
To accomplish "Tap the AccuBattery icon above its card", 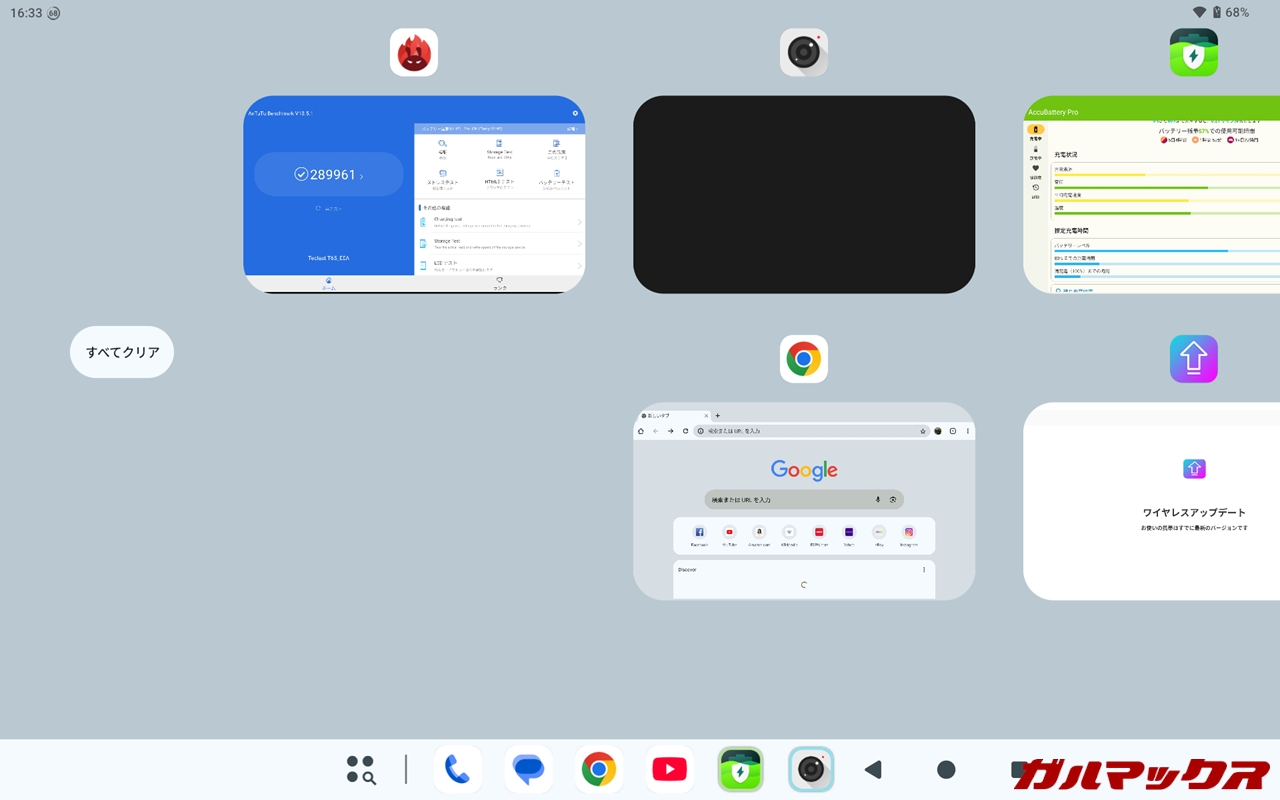I will tap(1194, 52).
